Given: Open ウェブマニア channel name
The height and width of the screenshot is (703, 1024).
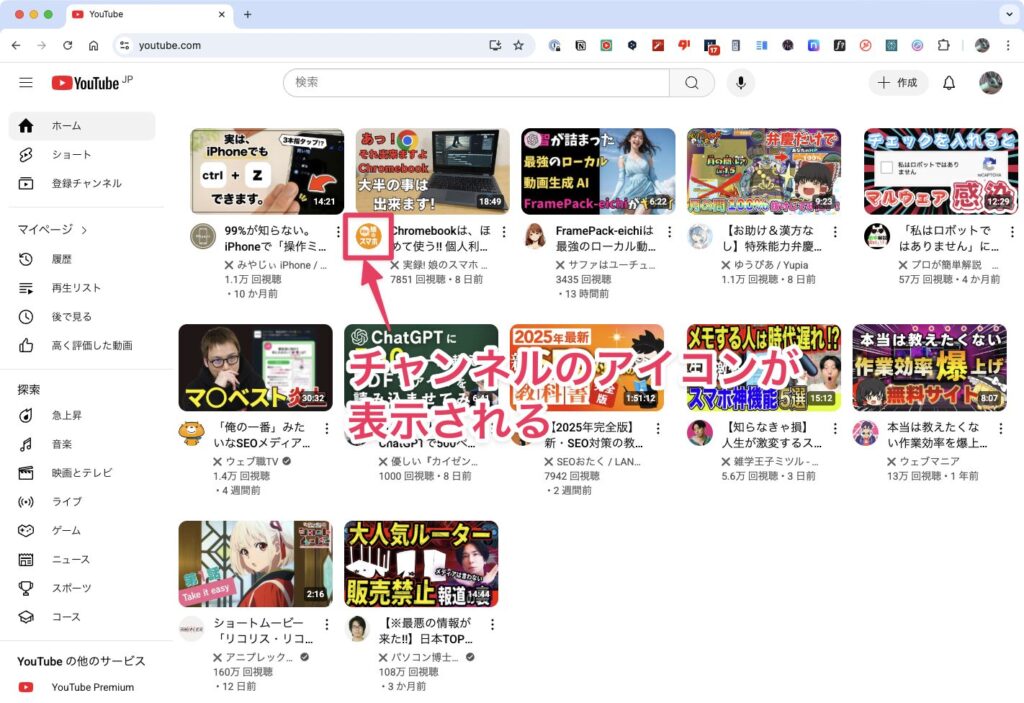Looking at the screenshot, I should click(x=929, y=461).
